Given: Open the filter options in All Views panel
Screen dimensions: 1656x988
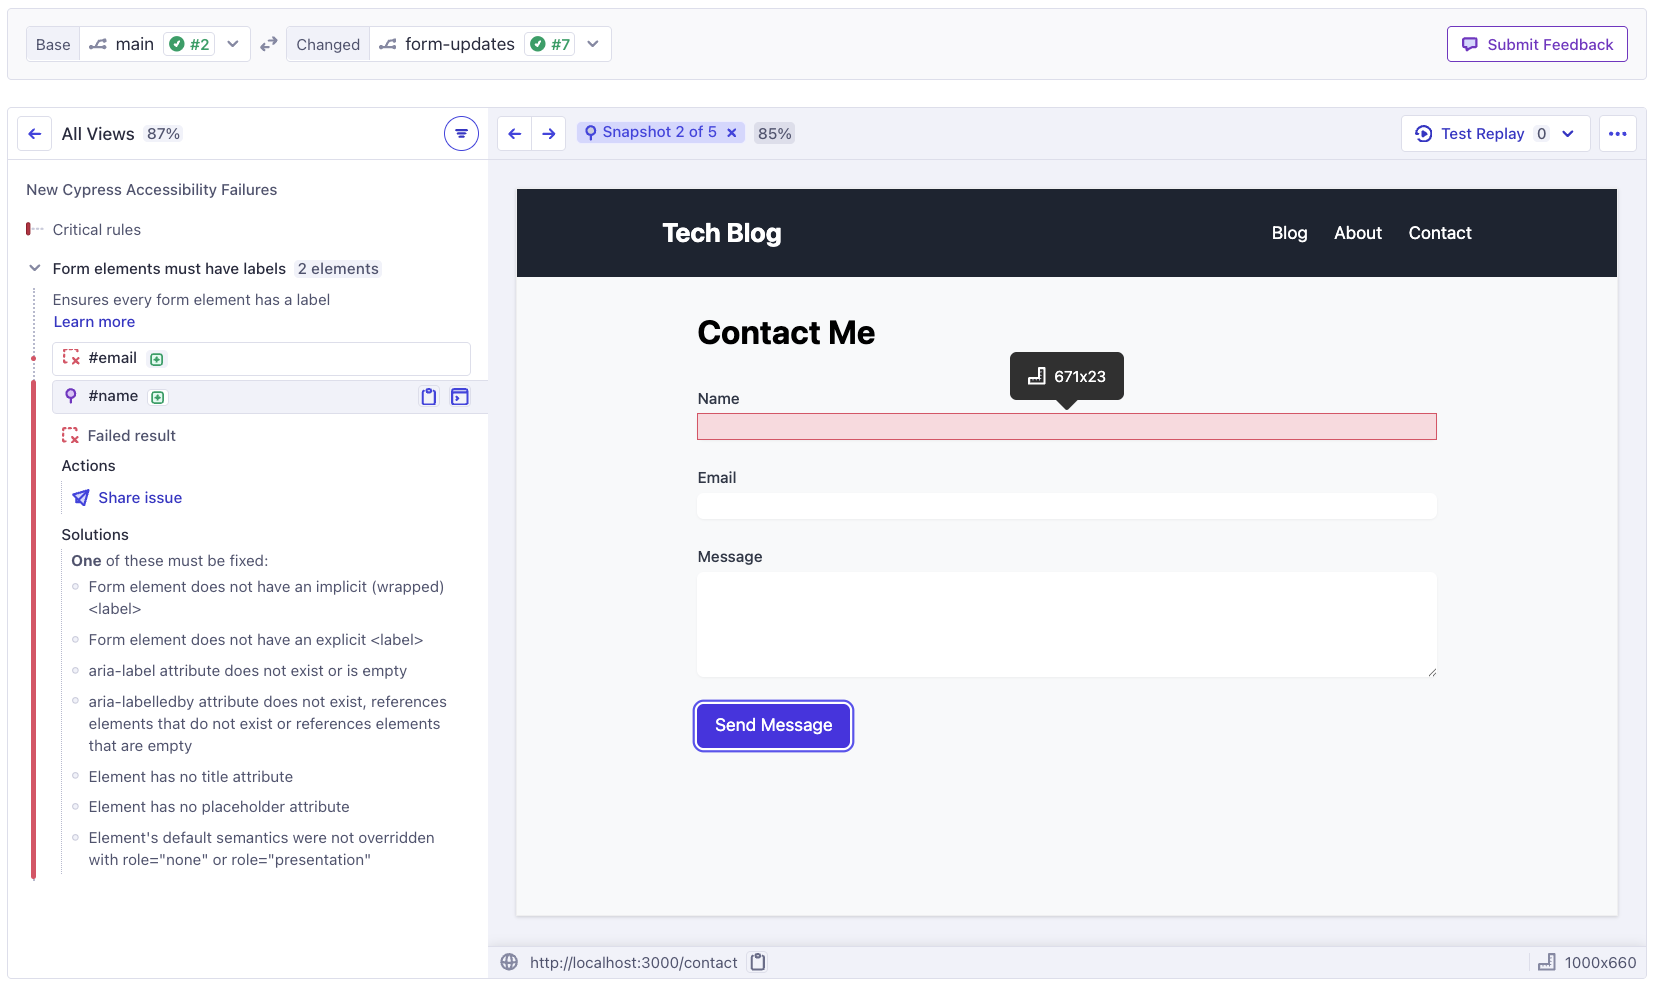Looking at the screenshot, I should (x=461, y=132).
